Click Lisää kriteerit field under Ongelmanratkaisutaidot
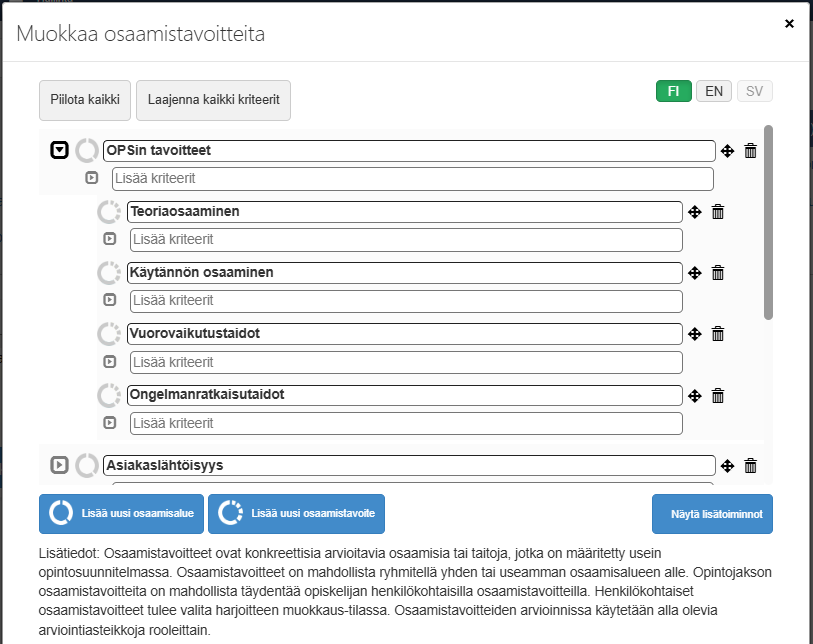This screenshot has width=813, height=644. click(406, 423)
